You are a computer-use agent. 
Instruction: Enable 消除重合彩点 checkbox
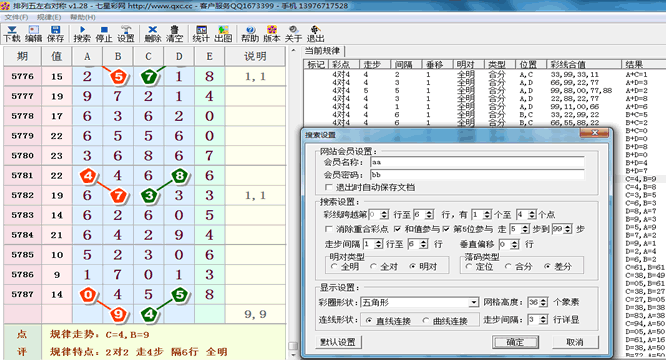tap(328, 229)
